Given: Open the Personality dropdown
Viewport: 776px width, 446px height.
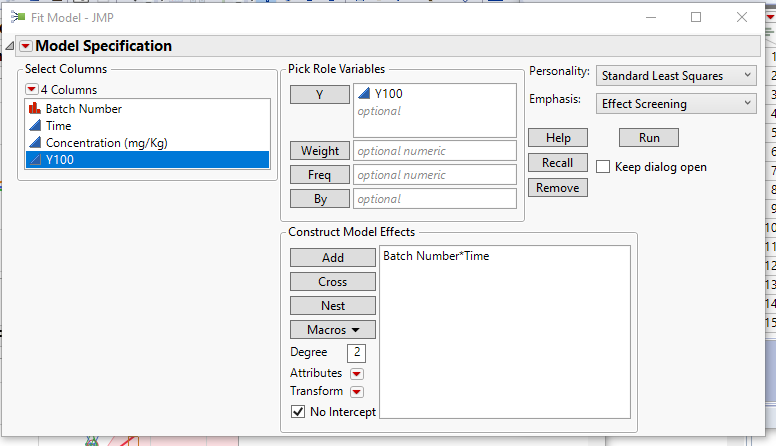Looking at the screenshot, I should coord(676,76).
